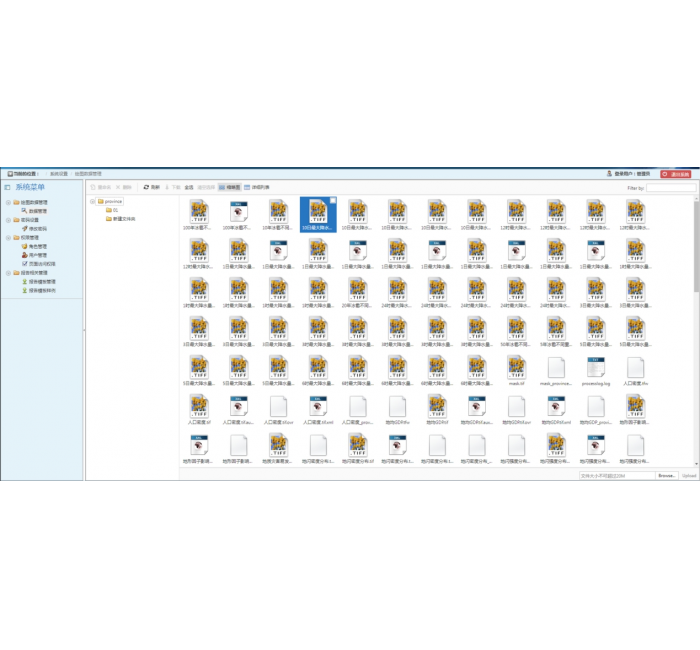Viewport: 700px width, 650px height.
Task: Open 用户管理 in the system menu
Action: click(x=36, y=255)
